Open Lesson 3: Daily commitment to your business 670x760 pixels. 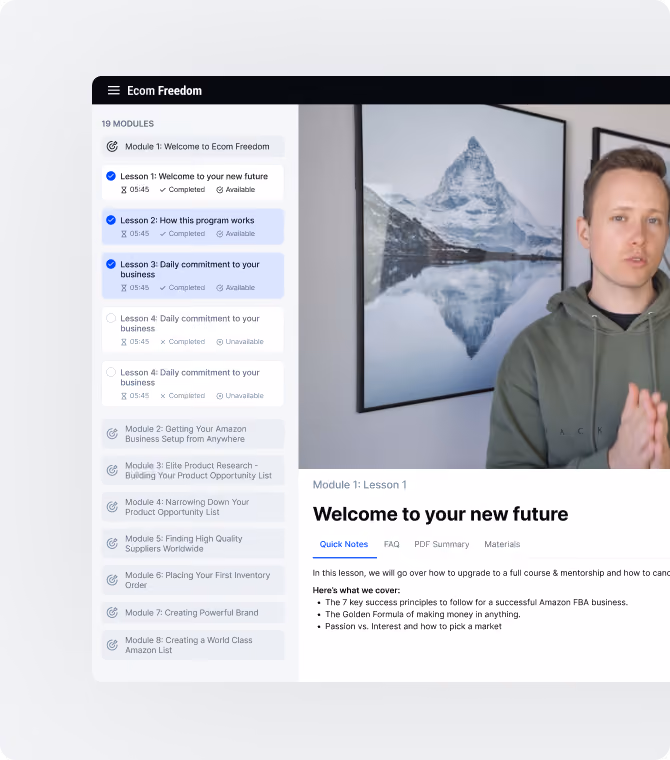pyautogui.click(x=193, y=275)
